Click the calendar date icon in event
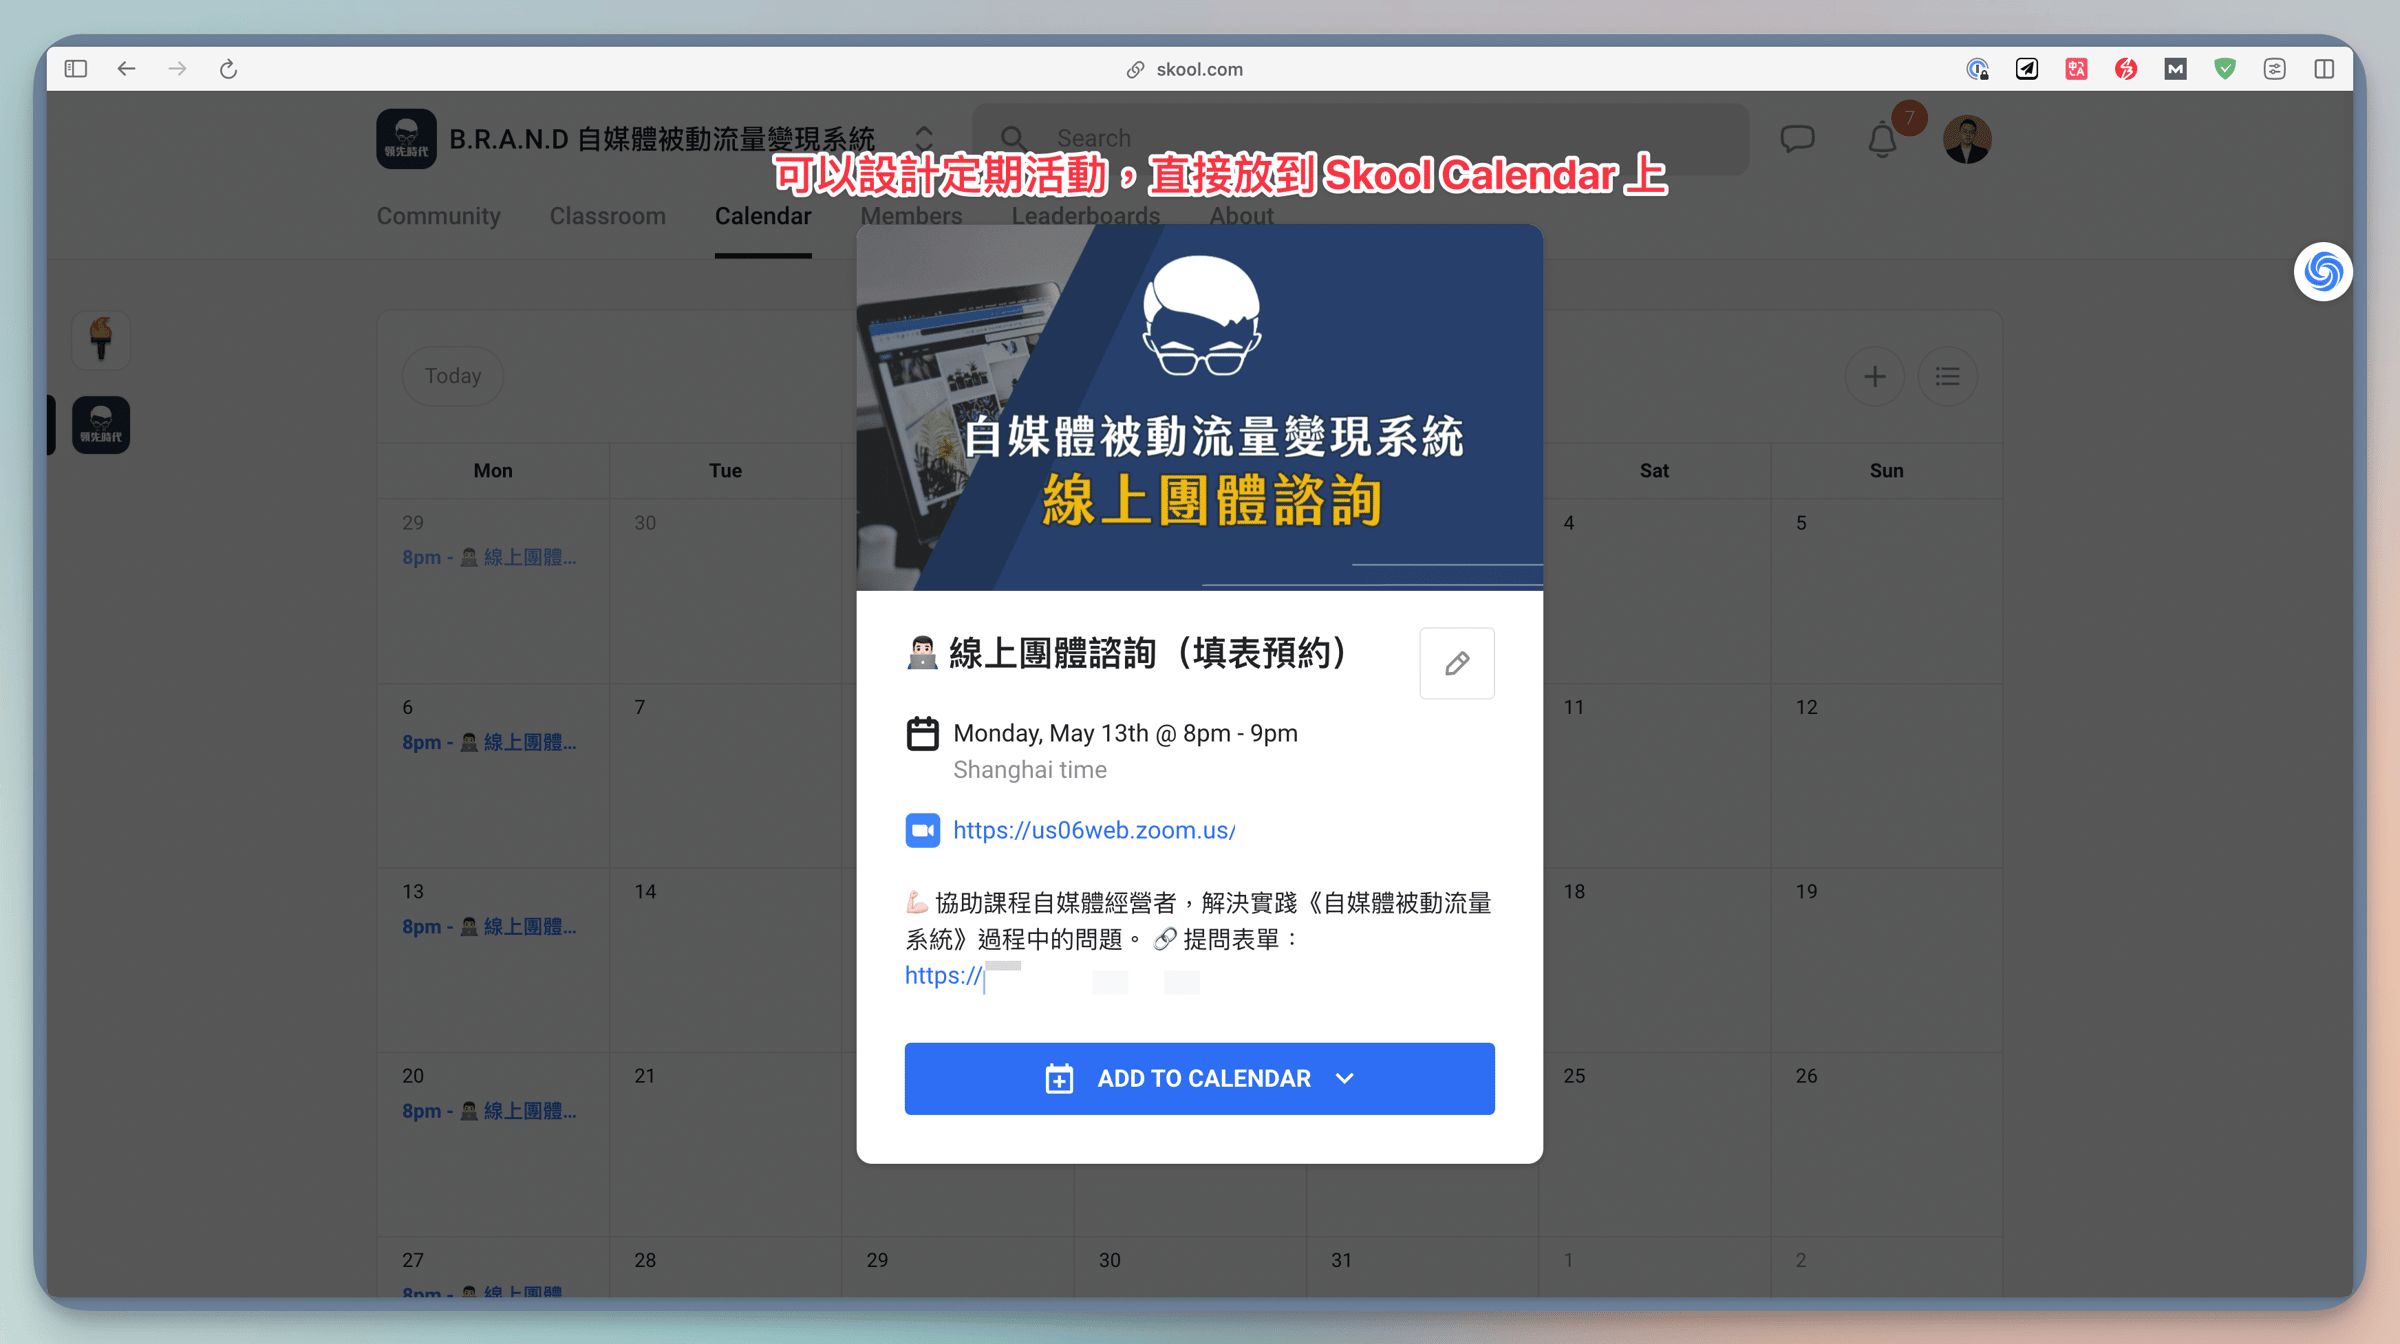Screen dimensions: 2400x1344 point(922,733)
